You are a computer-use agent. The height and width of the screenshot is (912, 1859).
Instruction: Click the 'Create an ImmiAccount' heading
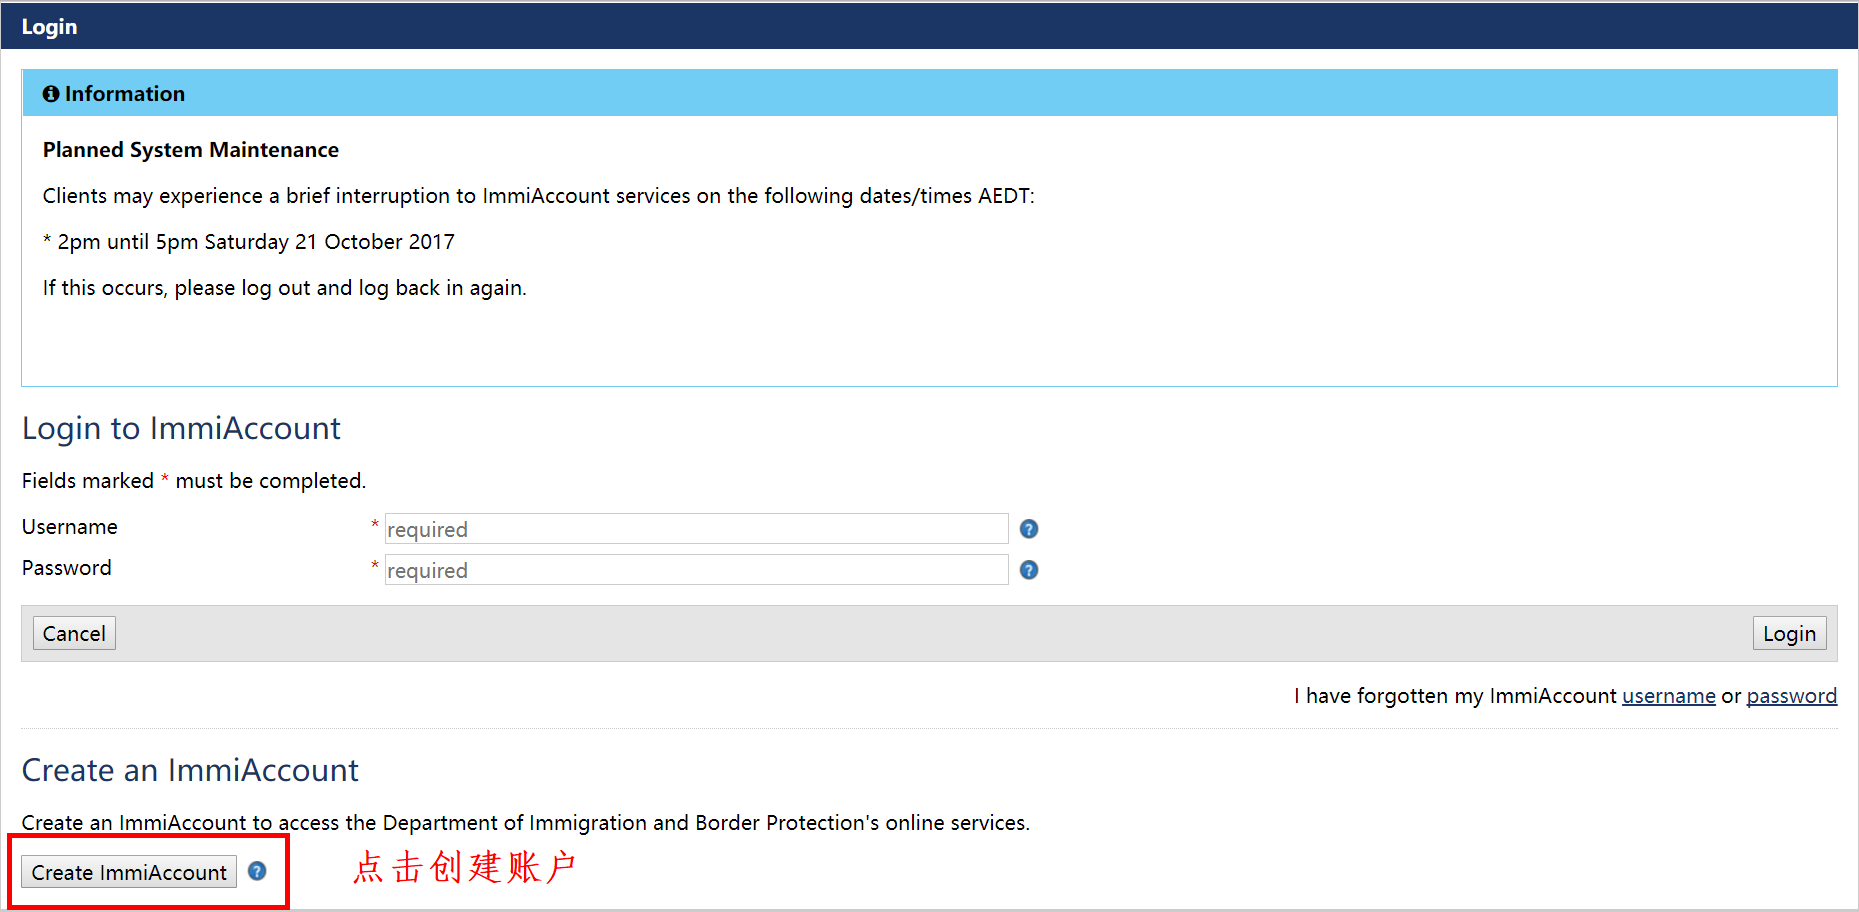[190, 770]
